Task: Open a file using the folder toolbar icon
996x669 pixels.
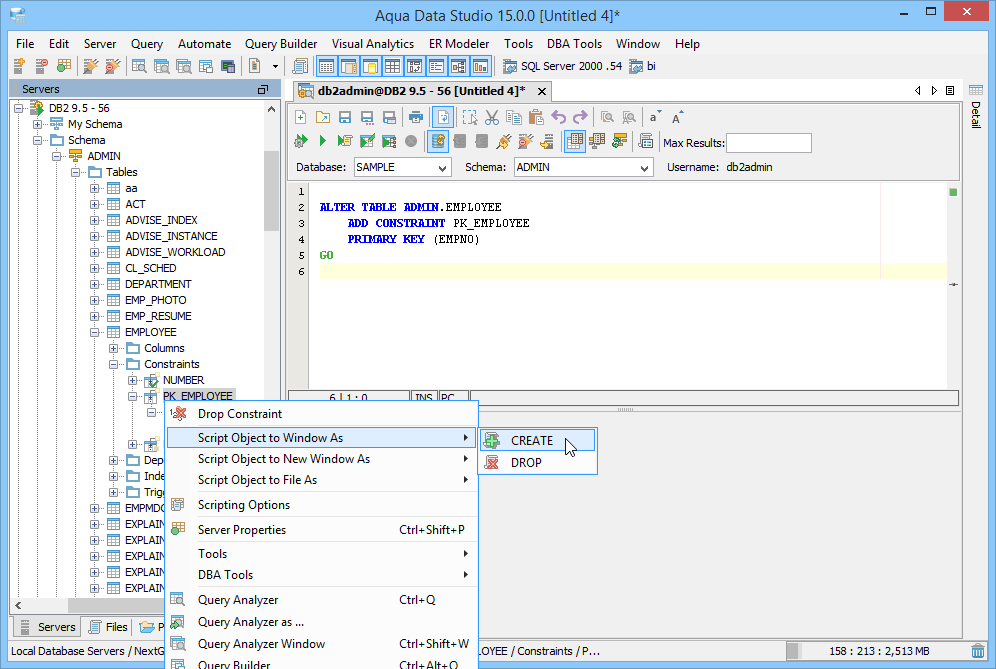Action: click(x=322, y=117)
